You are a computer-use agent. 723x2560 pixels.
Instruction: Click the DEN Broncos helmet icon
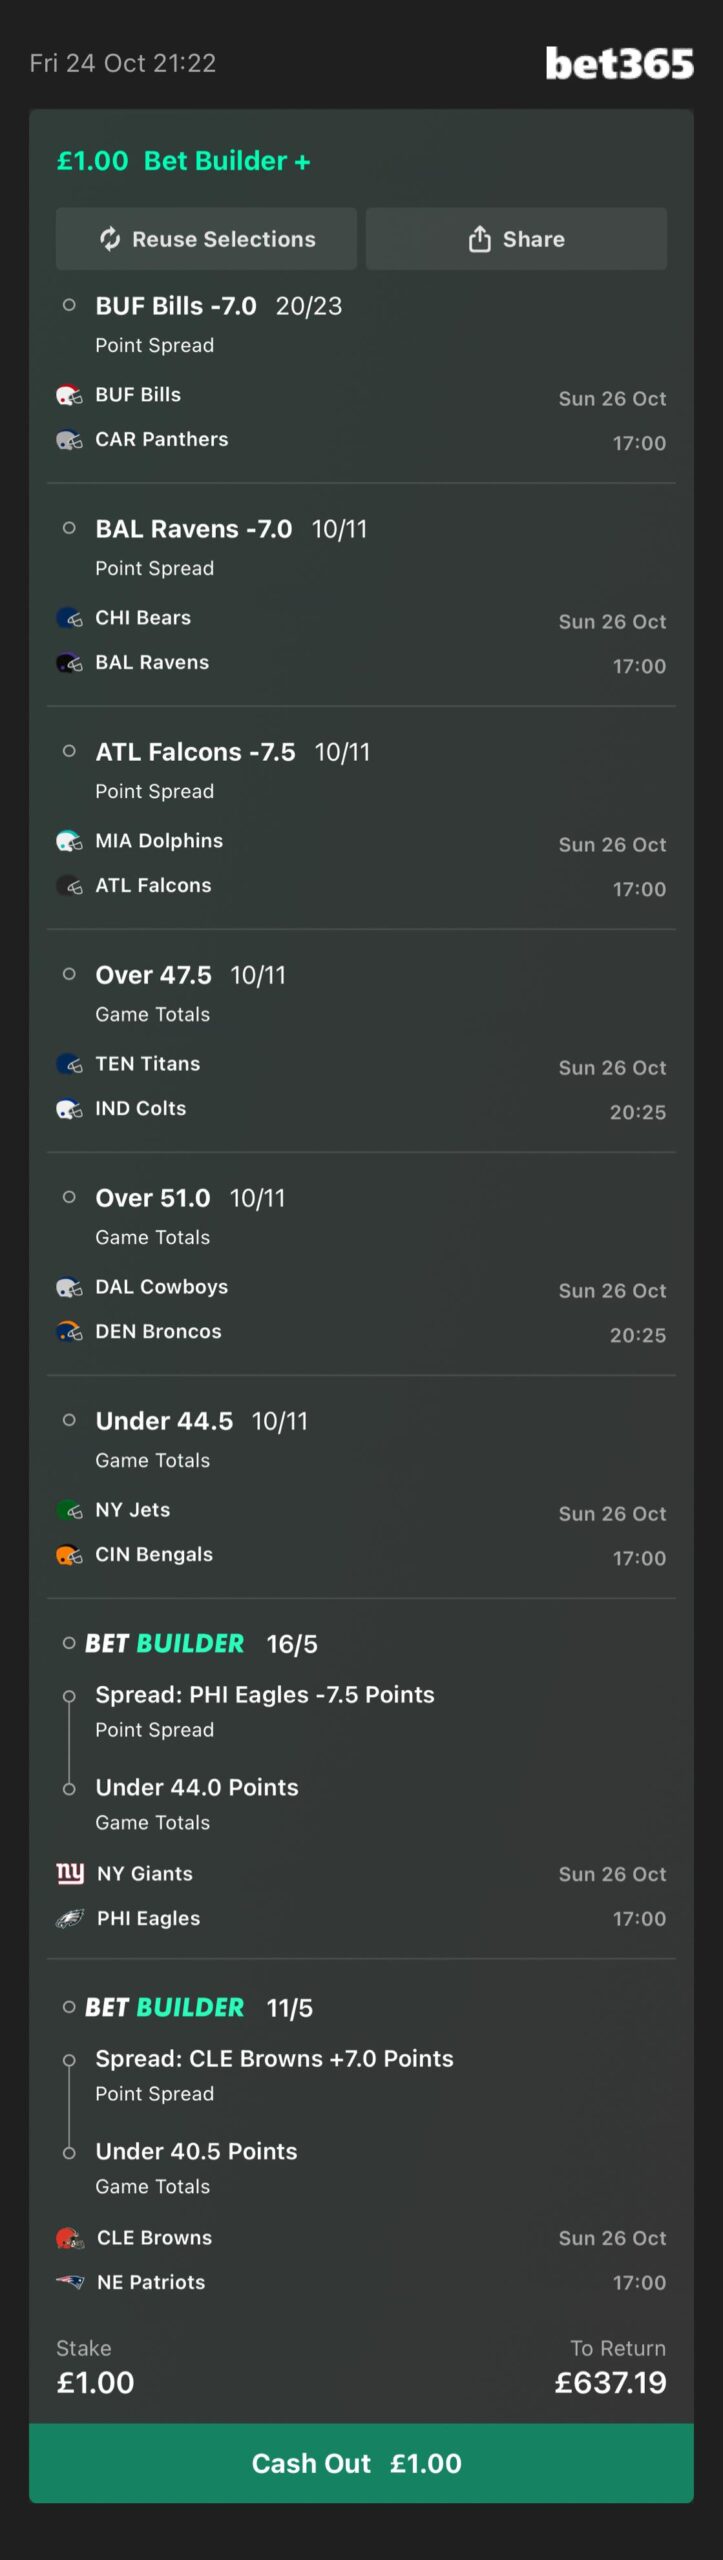[x=69, y=1332]
